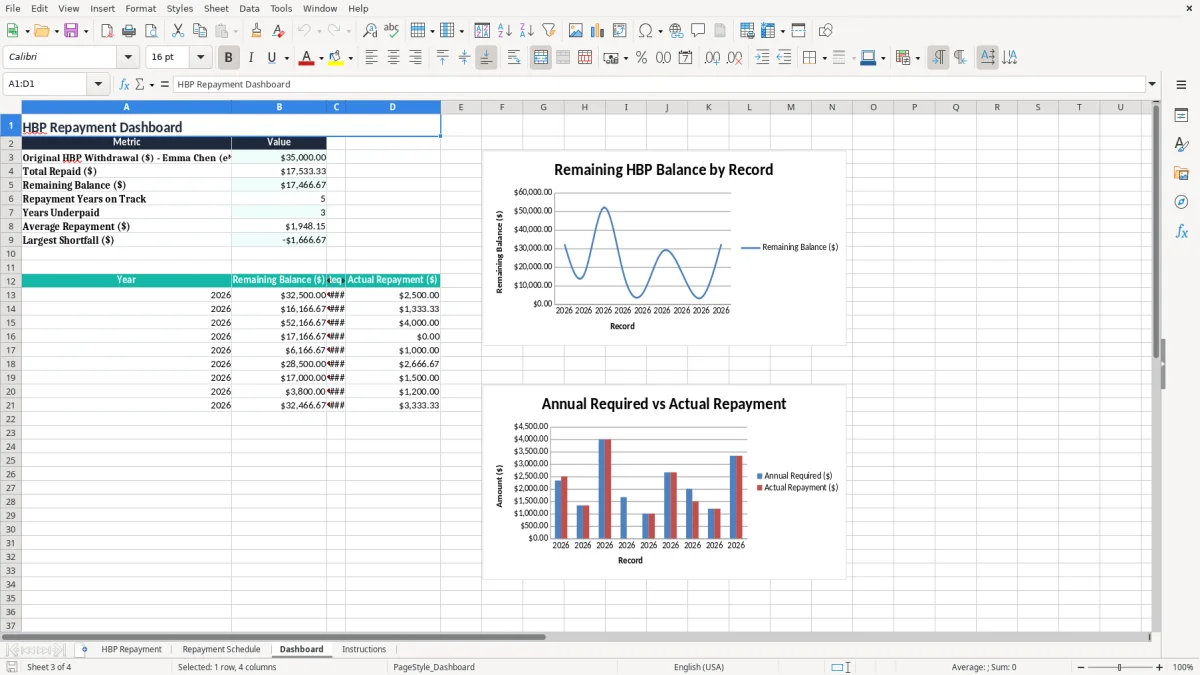The height and width of the screenshot is (675, 1200).
Task: Click Insert Special Character omega icon
Action: (x=645, y=31)
